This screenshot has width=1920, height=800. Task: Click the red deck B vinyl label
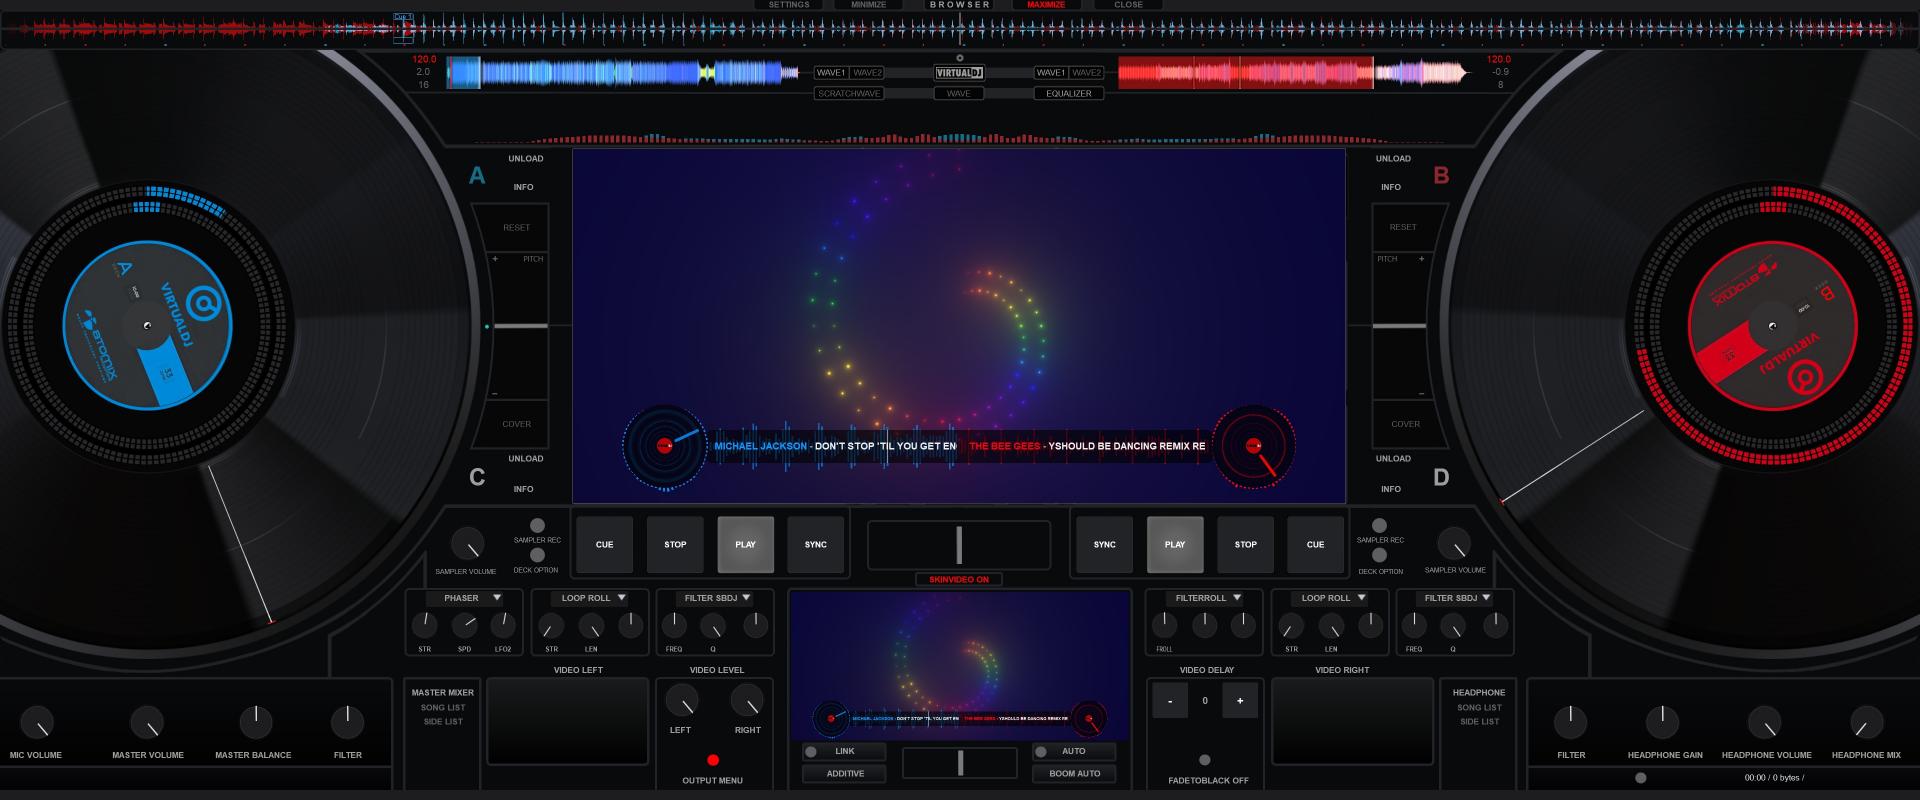pos(1772,326)
